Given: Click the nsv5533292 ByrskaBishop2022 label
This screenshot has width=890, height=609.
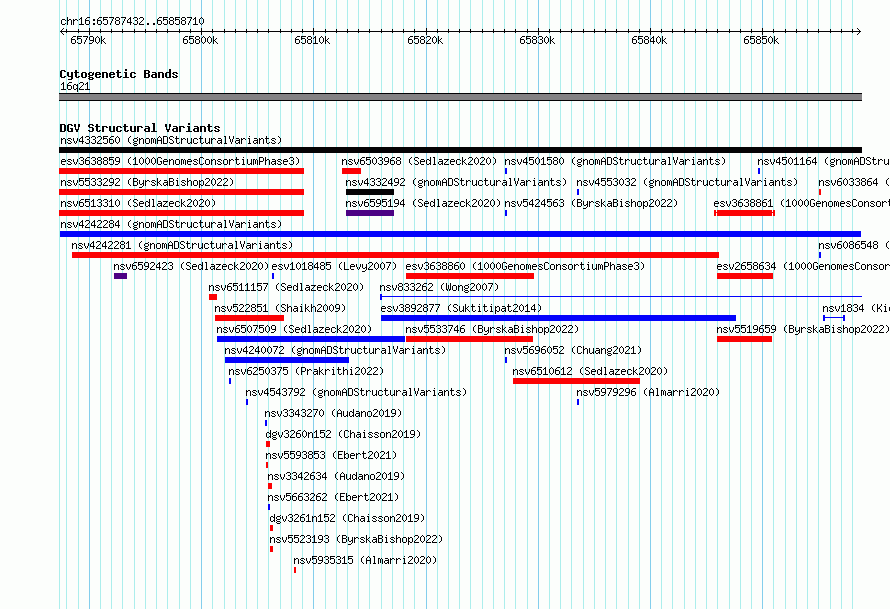Looking at the screenshot, I should 147,182.
